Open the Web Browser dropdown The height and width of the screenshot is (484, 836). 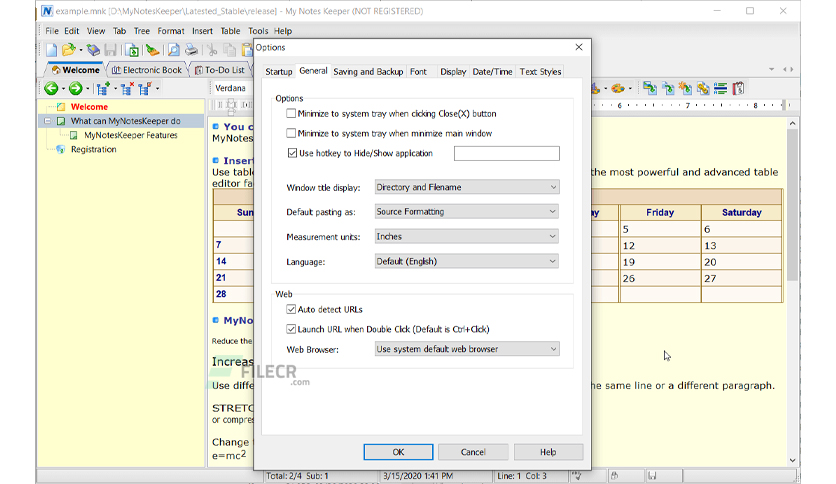click(x=467, y=349)
